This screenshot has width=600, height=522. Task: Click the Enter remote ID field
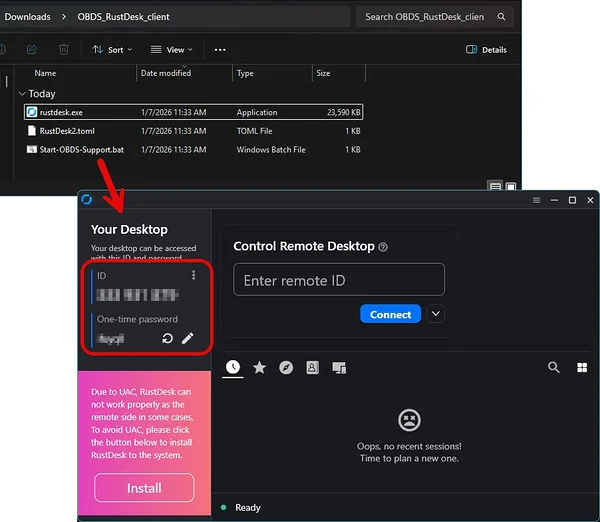(x=339, y=280)
